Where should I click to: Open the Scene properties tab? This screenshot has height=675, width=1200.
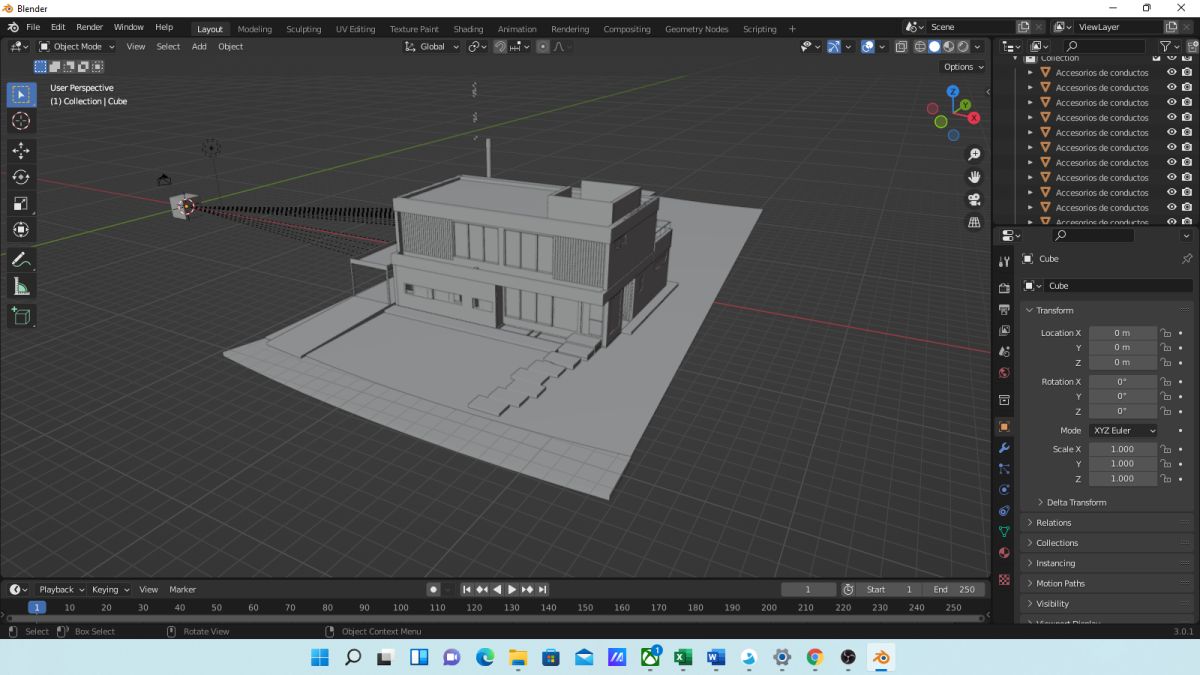point(1004,351)
